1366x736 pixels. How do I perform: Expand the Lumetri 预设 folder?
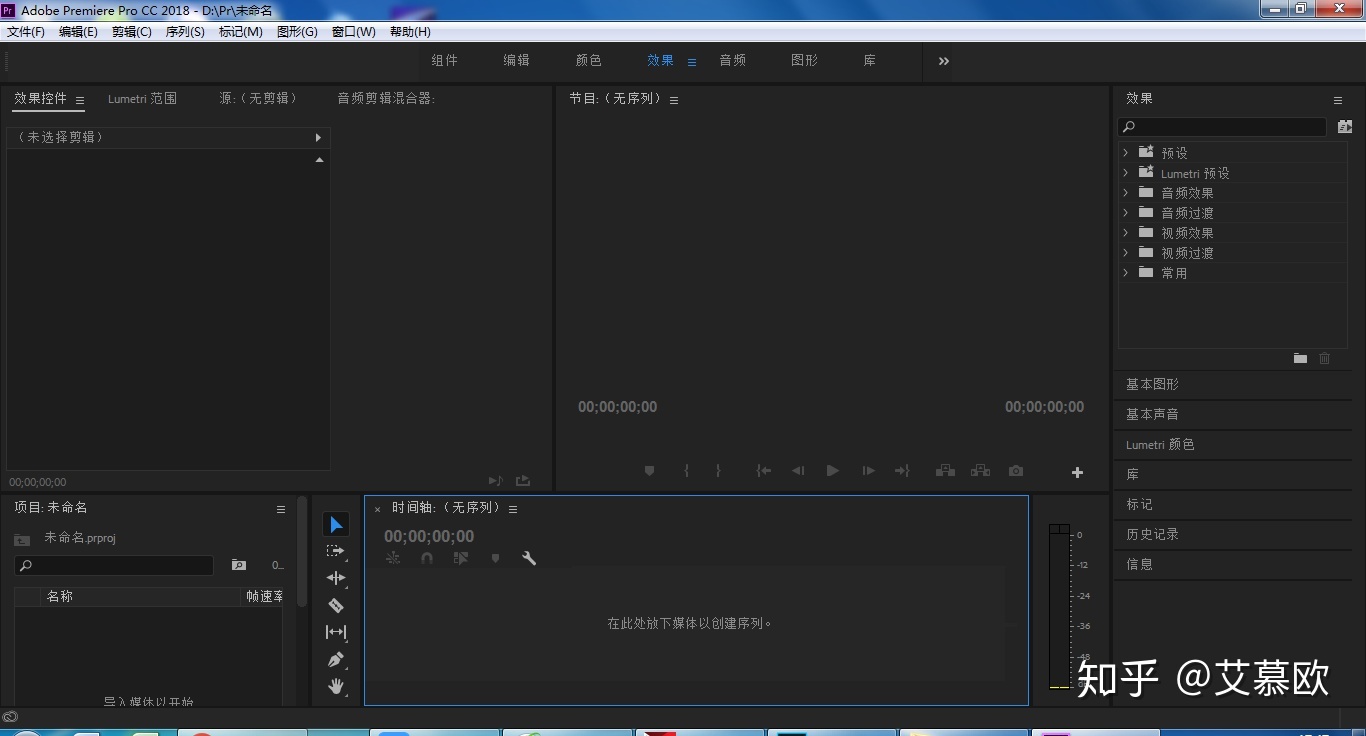(1125, 173)
